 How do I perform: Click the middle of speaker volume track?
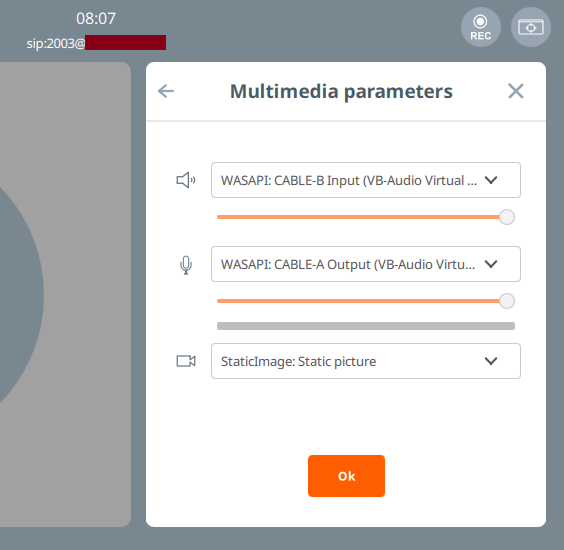365,217
